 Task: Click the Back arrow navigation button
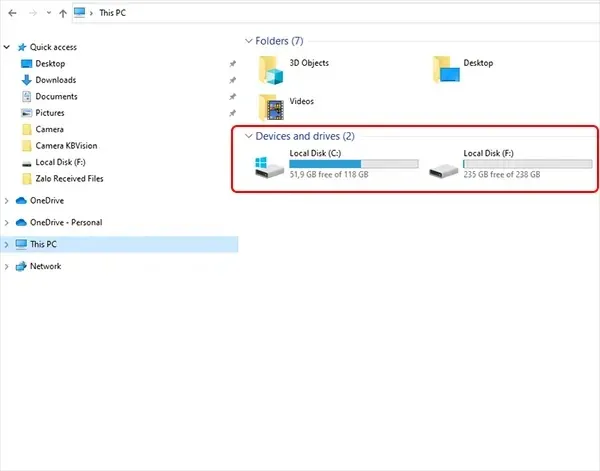(13, 15)
